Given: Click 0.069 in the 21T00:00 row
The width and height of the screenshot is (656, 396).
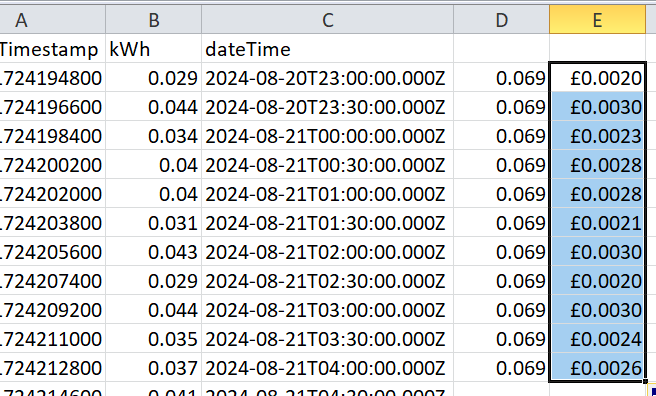Looking at the screenshot, I should click(x=502, y=136).
